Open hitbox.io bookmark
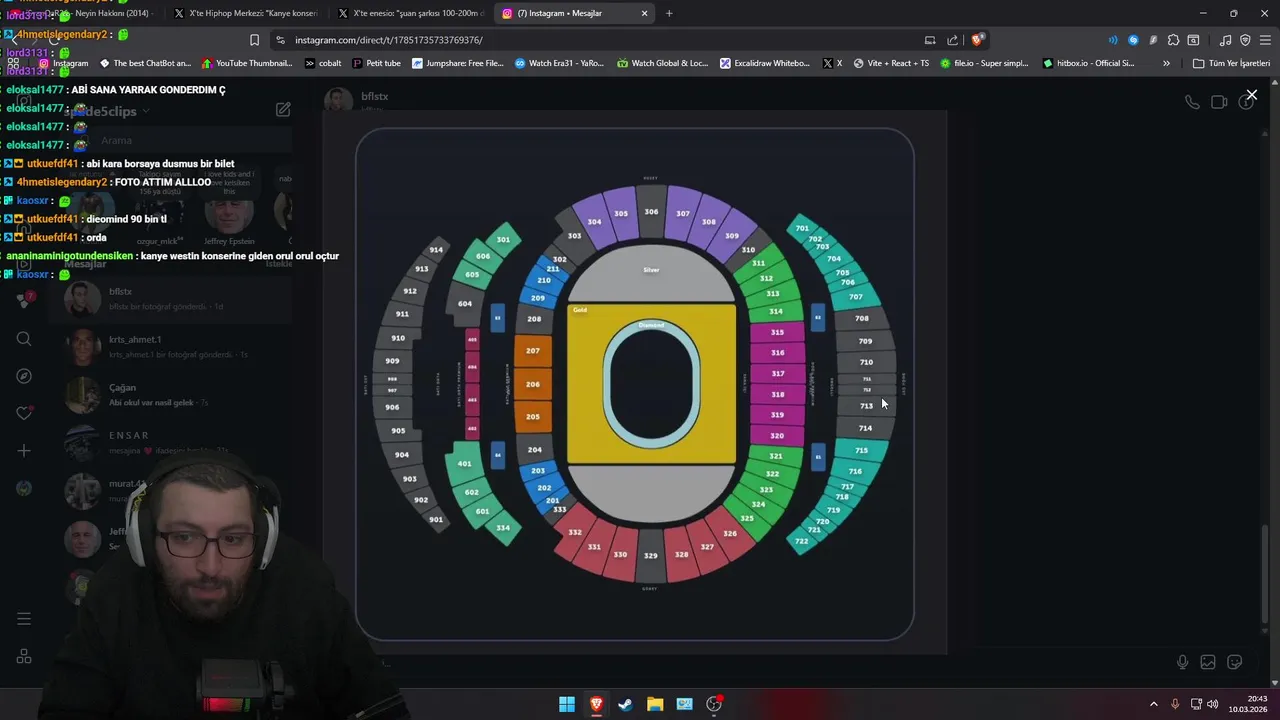Screen dimensions: 1280x720 click(x=1088, y=63)
